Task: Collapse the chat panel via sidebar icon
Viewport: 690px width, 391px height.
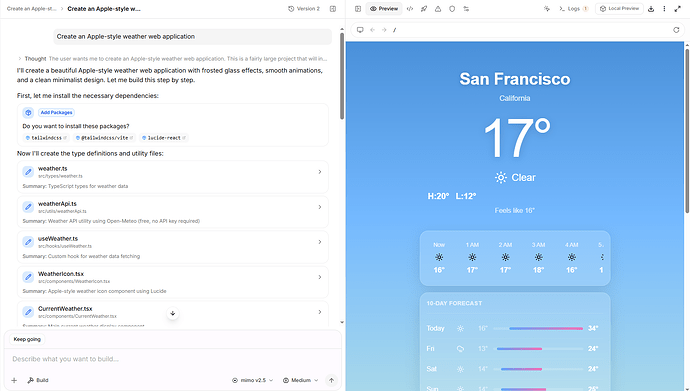Action: pyautogui.click(x=358, y=9)
